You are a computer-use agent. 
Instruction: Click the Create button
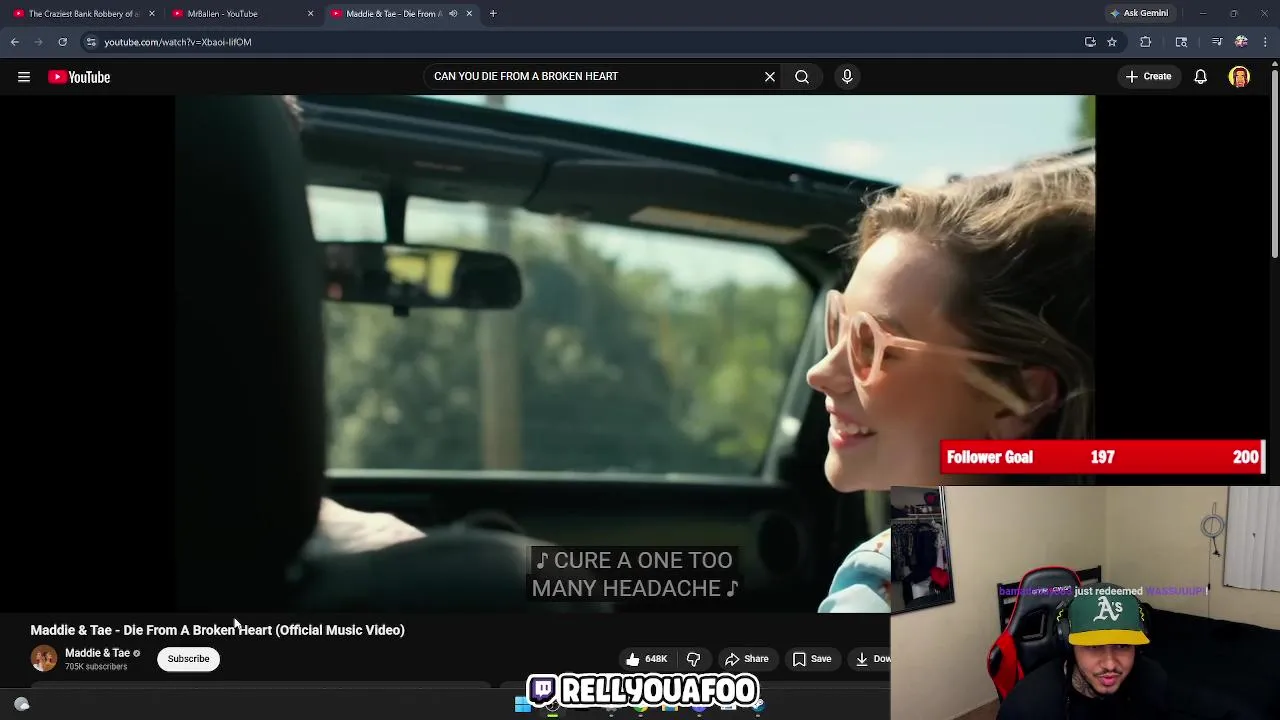tap(1148, 76)
